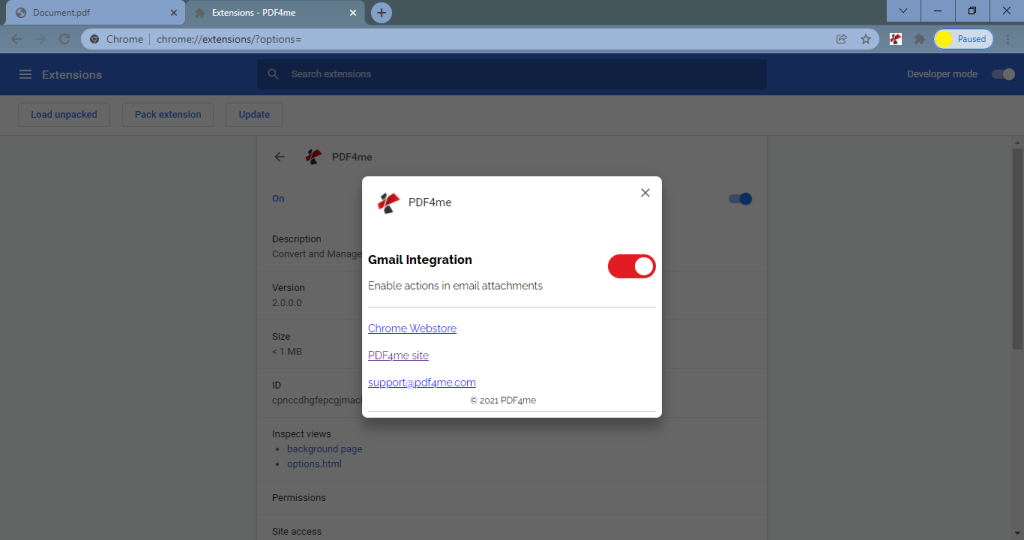This screenshot has width=1024, height=540.
Task: Switch to the Document.pdf tab
Action: pos(95,12)
